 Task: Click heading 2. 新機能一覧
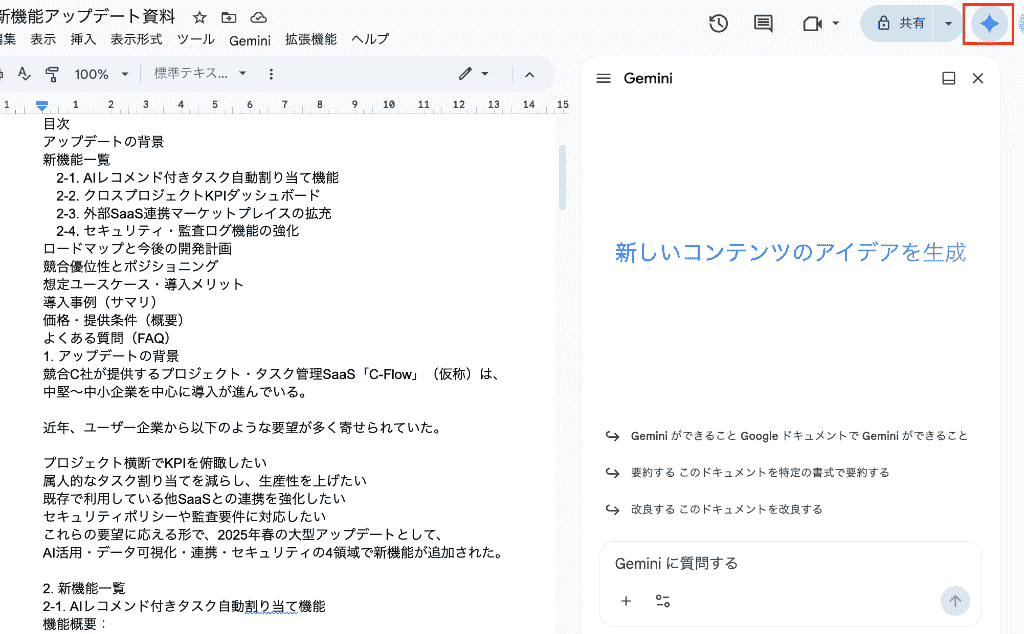[x=84, y=588]
